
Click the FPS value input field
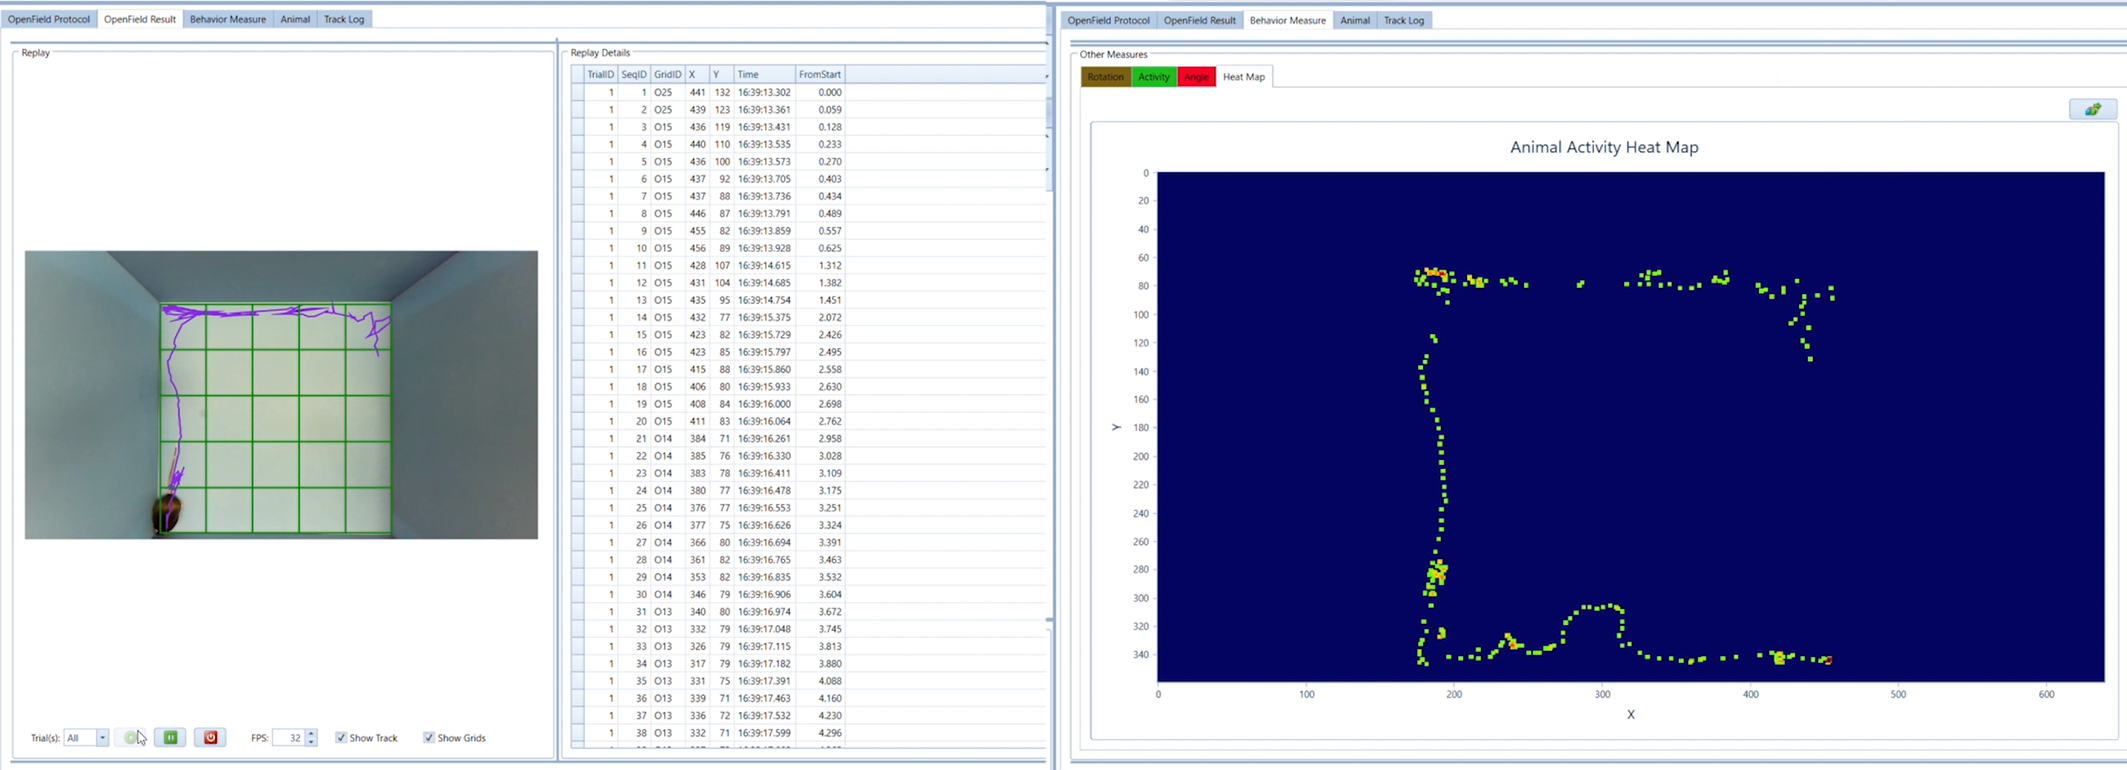point(289,738)
